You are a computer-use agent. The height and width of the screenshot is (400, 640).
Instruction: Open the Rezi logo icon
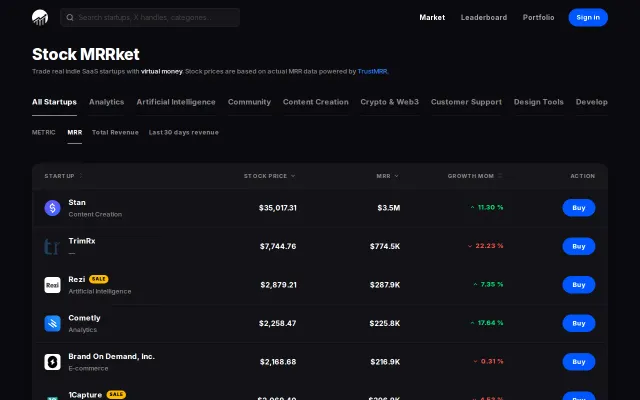point(52,285)
